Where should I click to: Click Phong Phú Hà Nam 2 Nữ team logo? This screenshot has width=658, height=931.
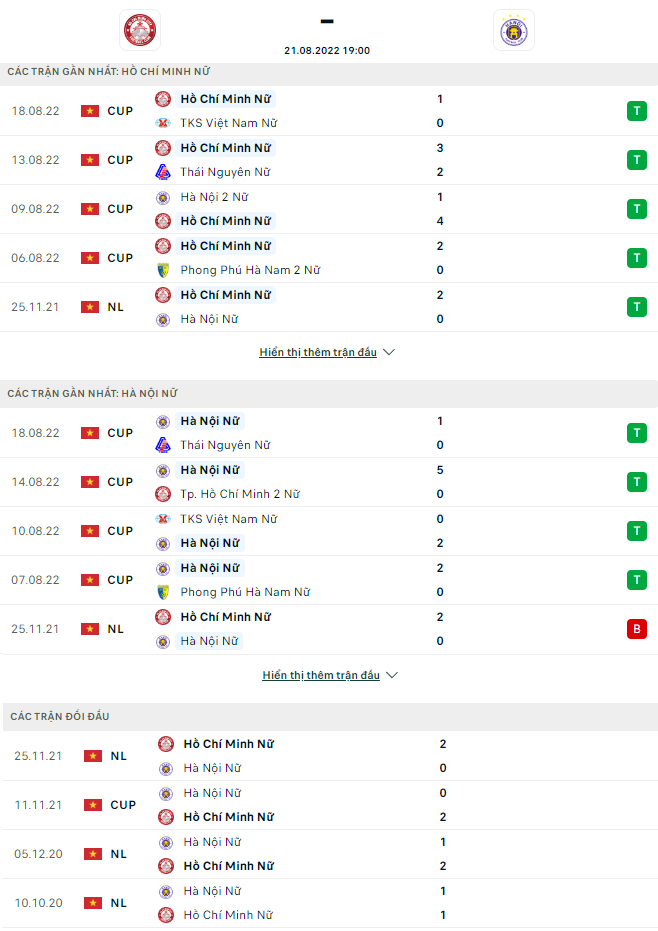[163, 270]
